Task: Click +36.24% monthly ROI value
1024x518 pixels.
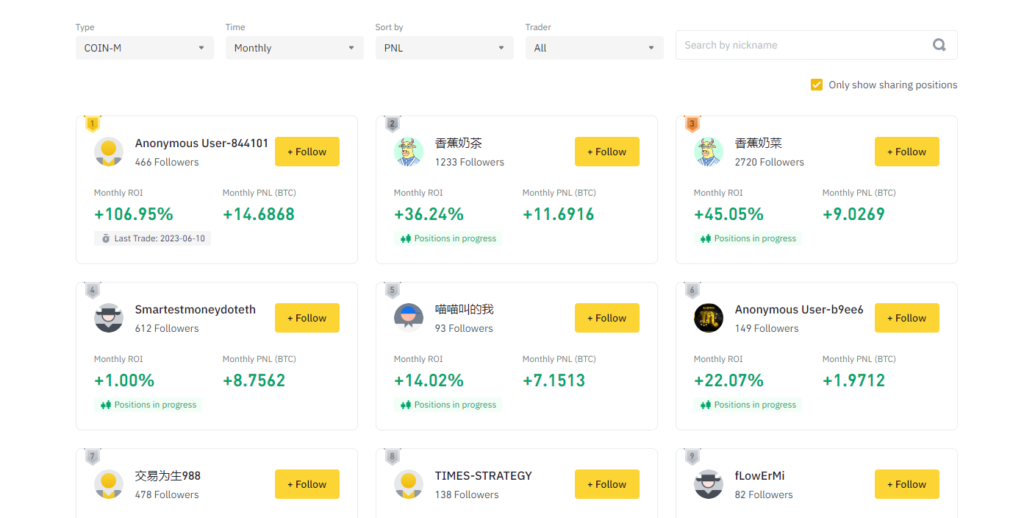Action: tap(428, 214)
